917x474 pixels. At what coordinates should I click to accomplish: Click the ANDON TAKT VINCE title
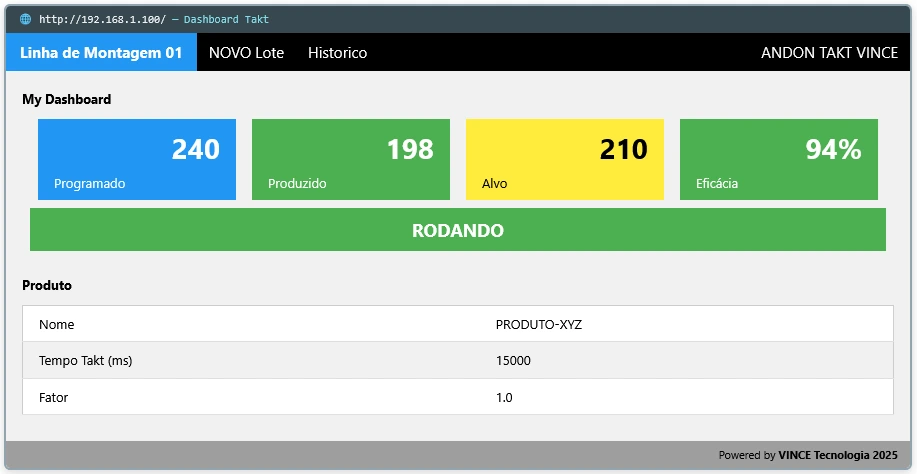point(829,53)
